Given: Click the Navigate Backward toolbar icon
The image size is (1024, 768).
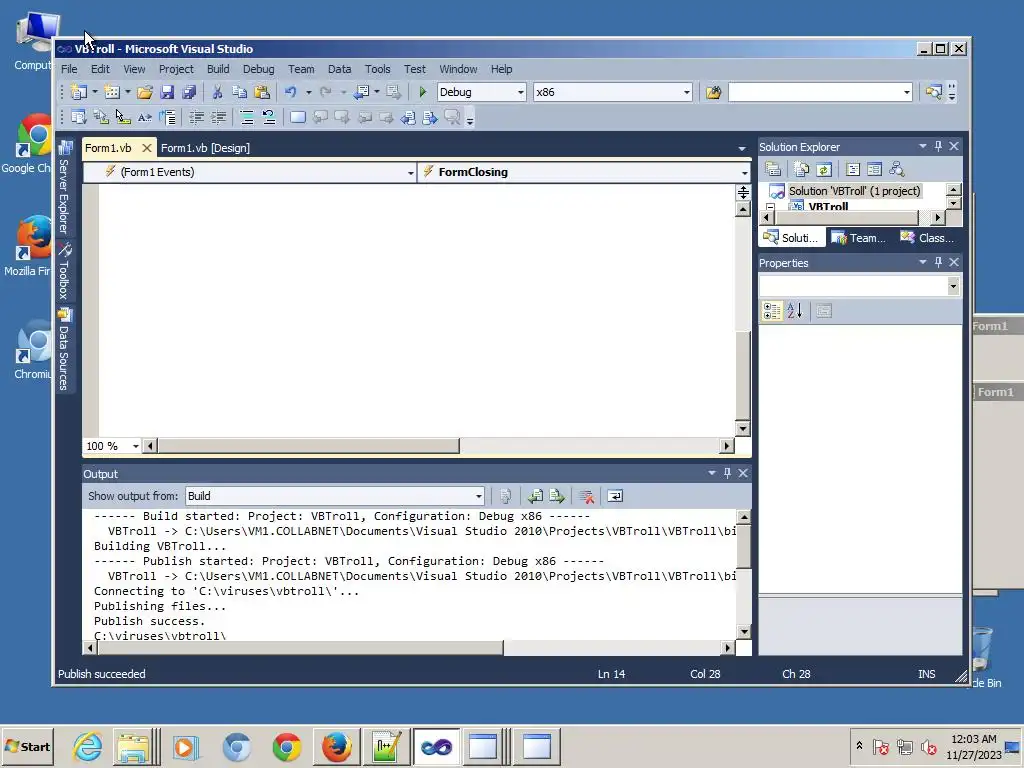Looking at the screenshot, I should [x=361, y=92].
